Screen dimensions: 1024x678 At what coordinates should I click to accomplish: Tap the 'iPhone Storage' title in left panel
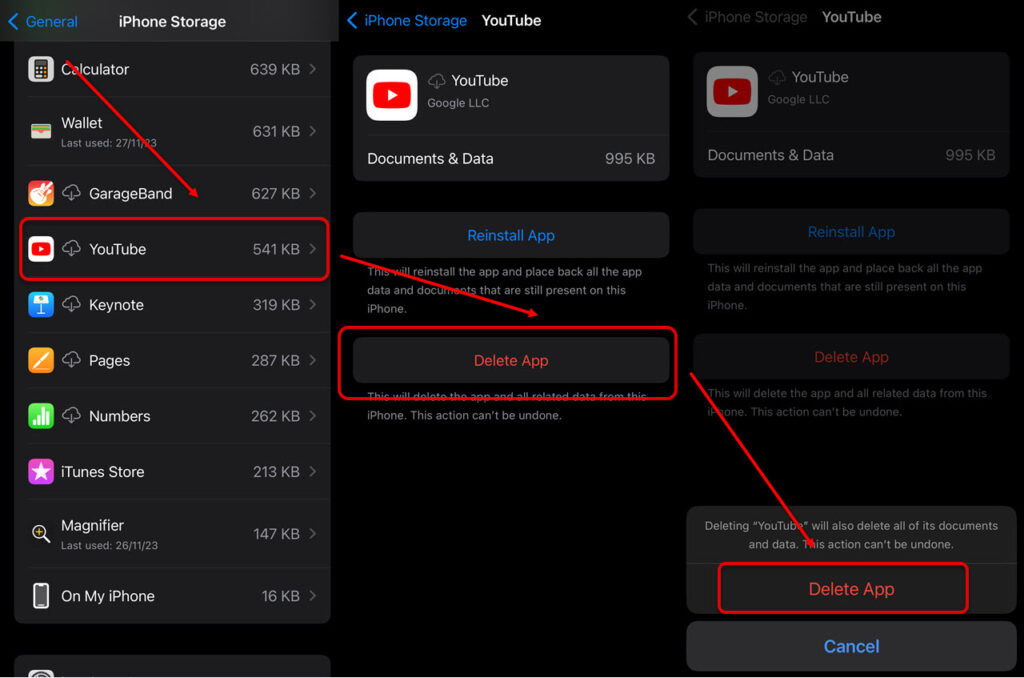[x=172, y=22]
